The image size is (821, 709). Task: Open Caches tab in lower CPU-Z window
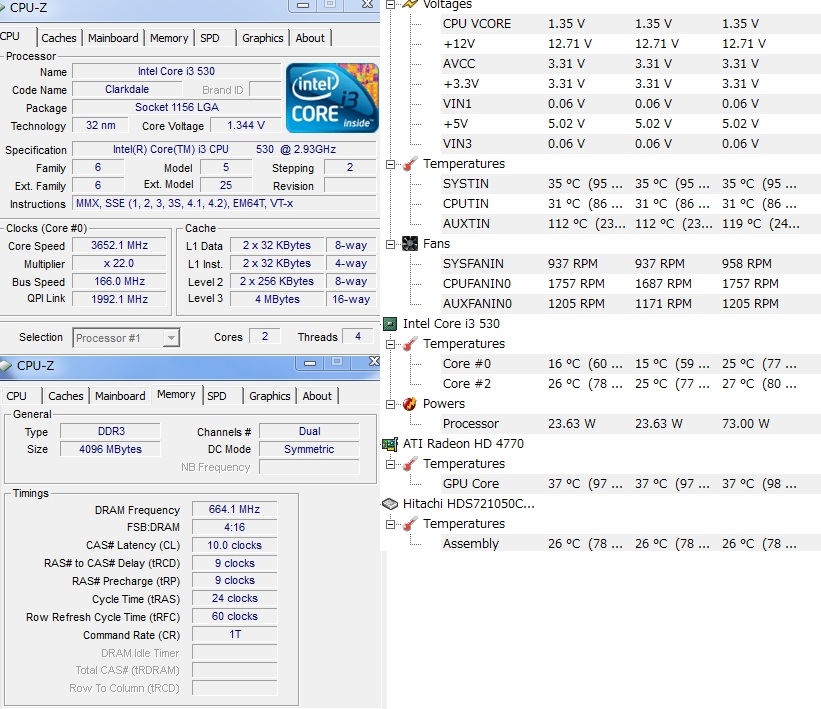pyautogui.click(x=65, y=396)
